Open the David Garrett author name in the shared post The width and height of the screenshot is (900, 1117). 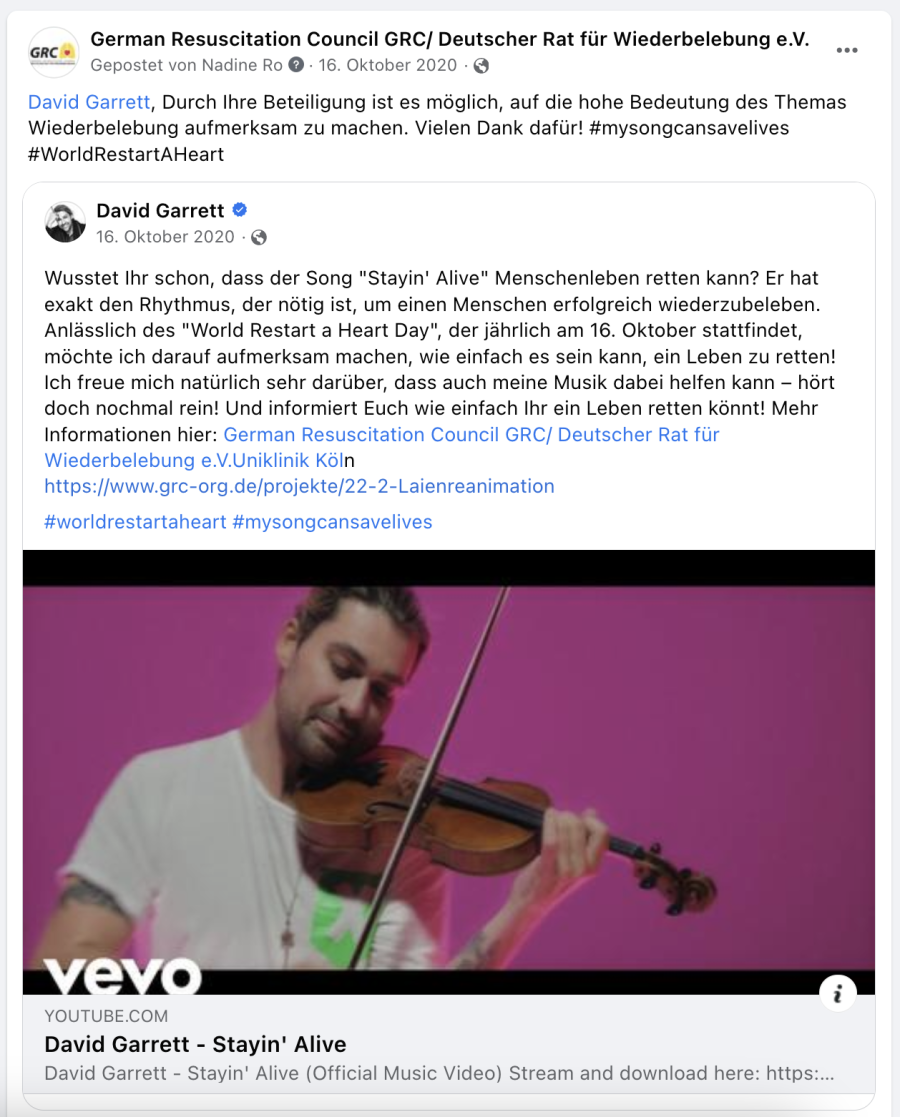pos(160,211)
